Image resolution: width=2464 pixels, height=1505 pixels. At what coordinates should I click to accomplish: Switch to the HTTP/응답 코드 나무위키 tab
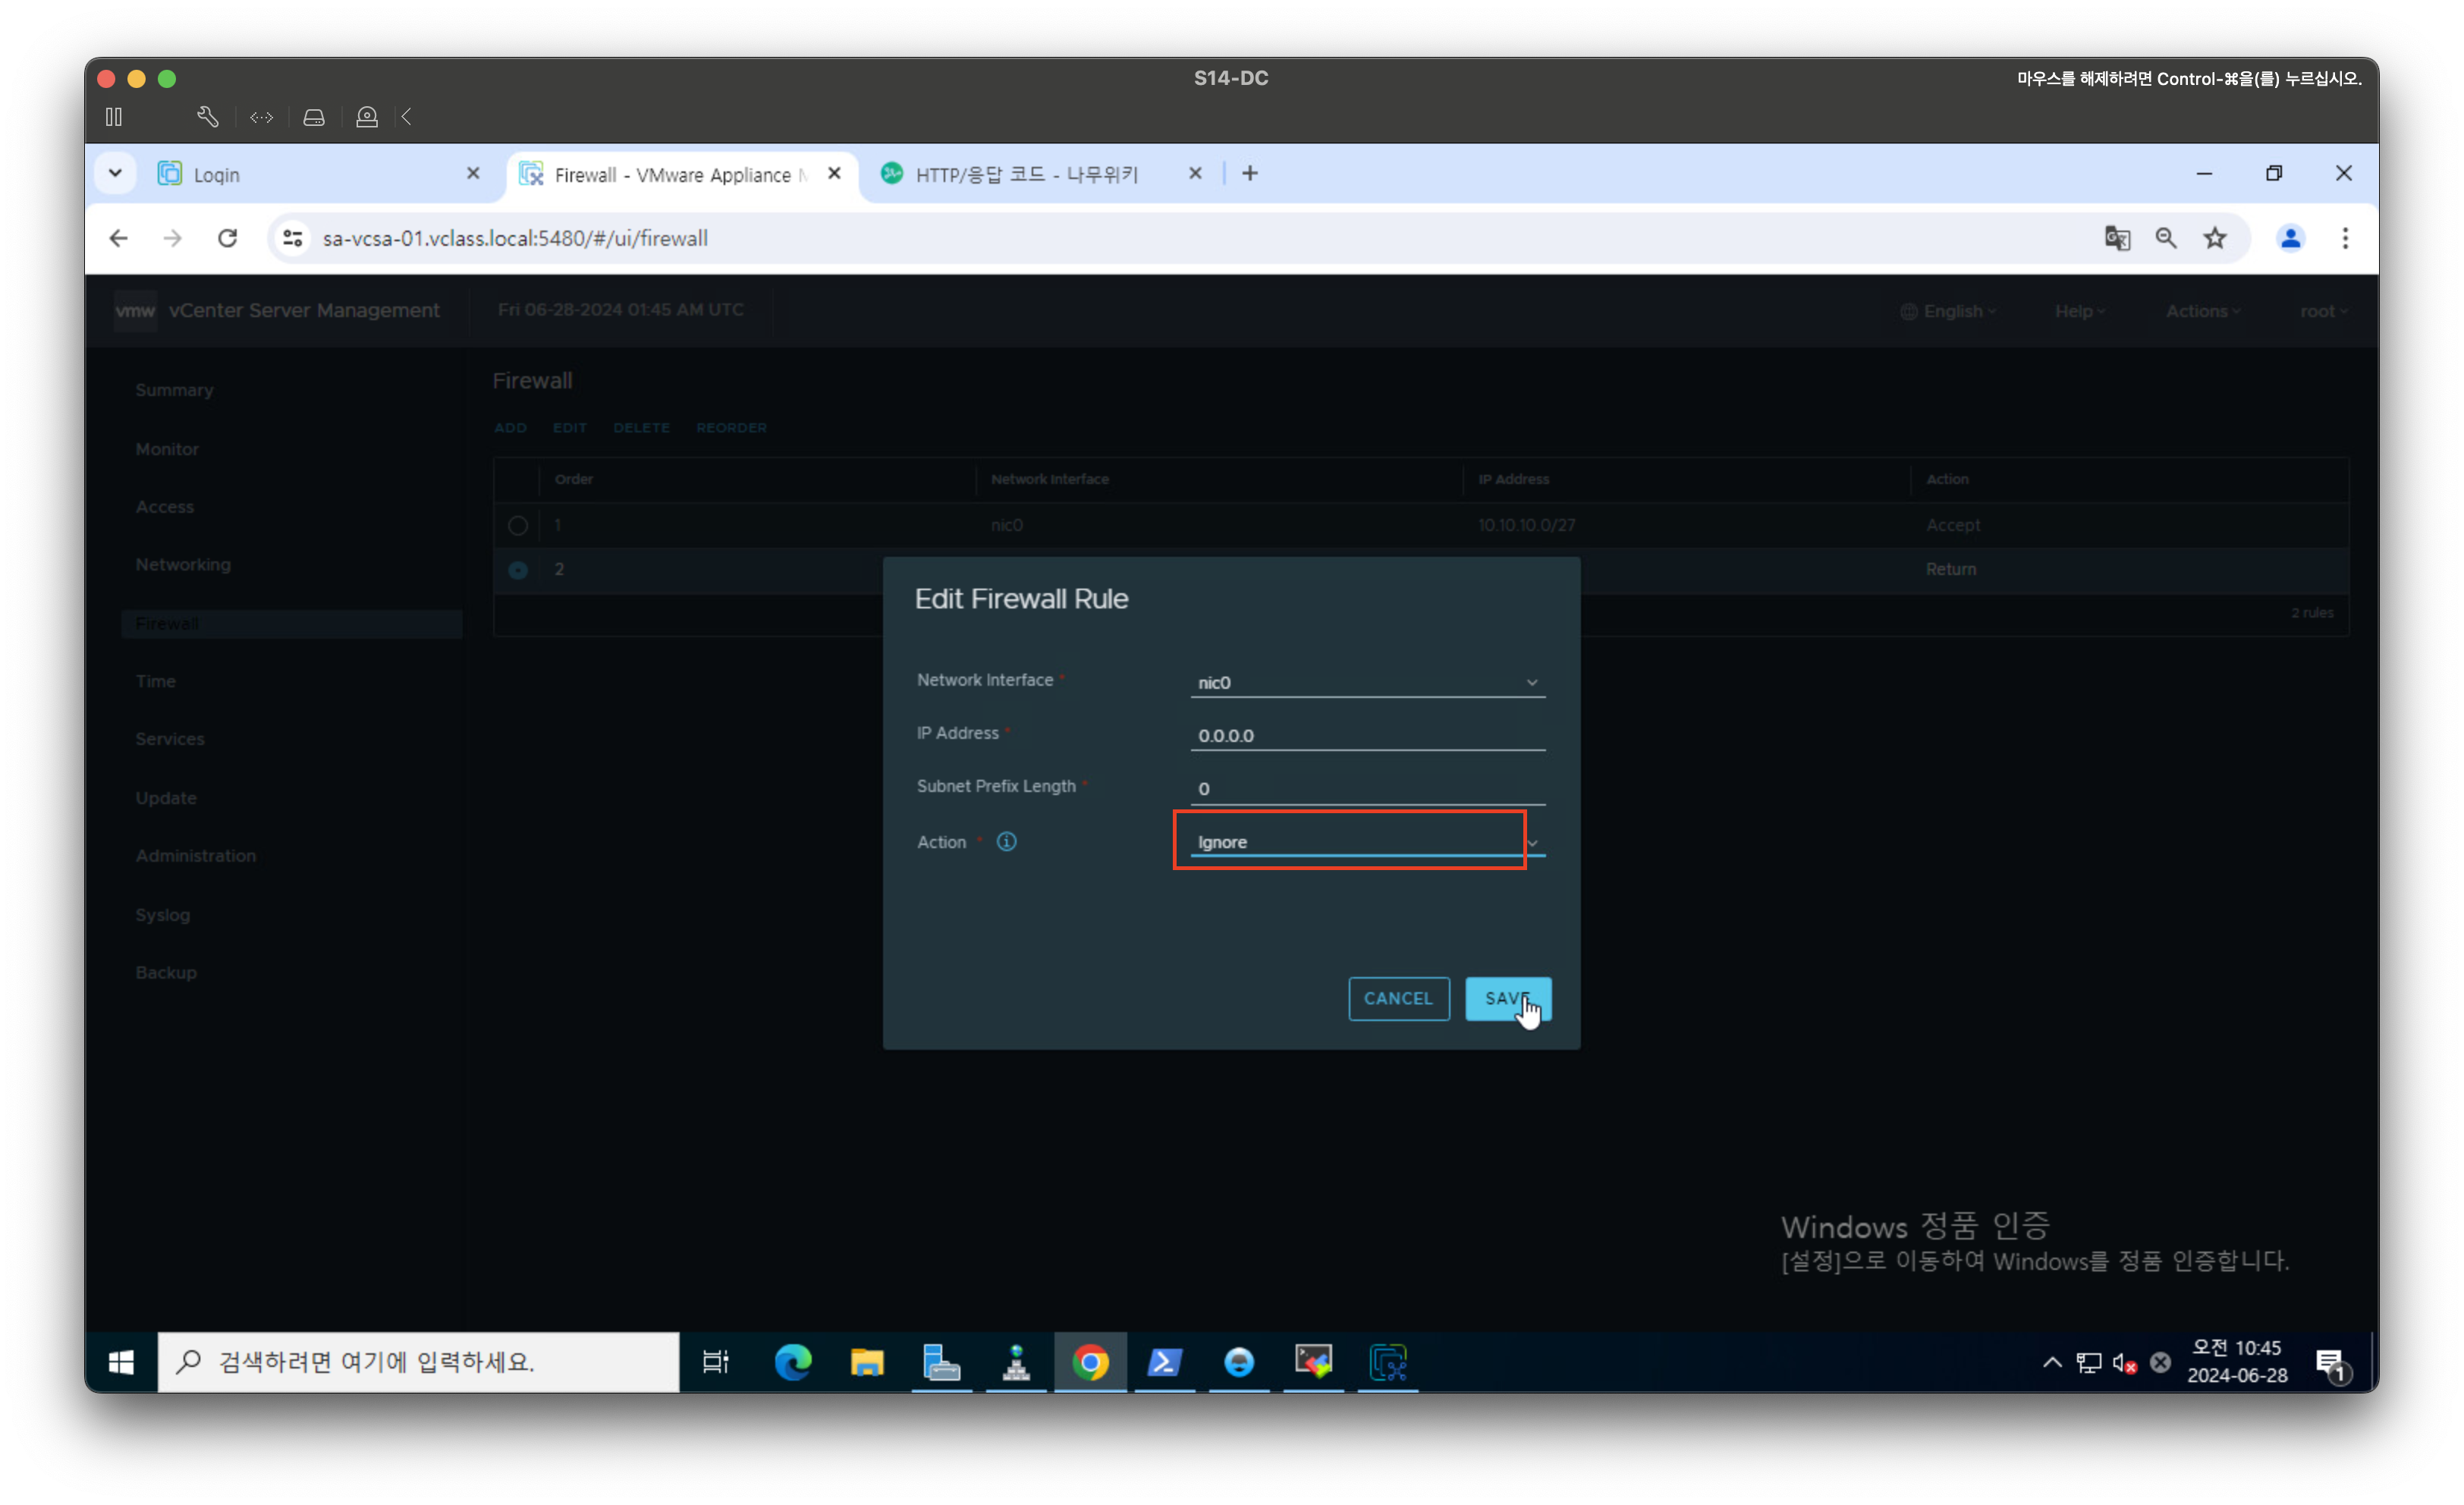[1027, 174]
